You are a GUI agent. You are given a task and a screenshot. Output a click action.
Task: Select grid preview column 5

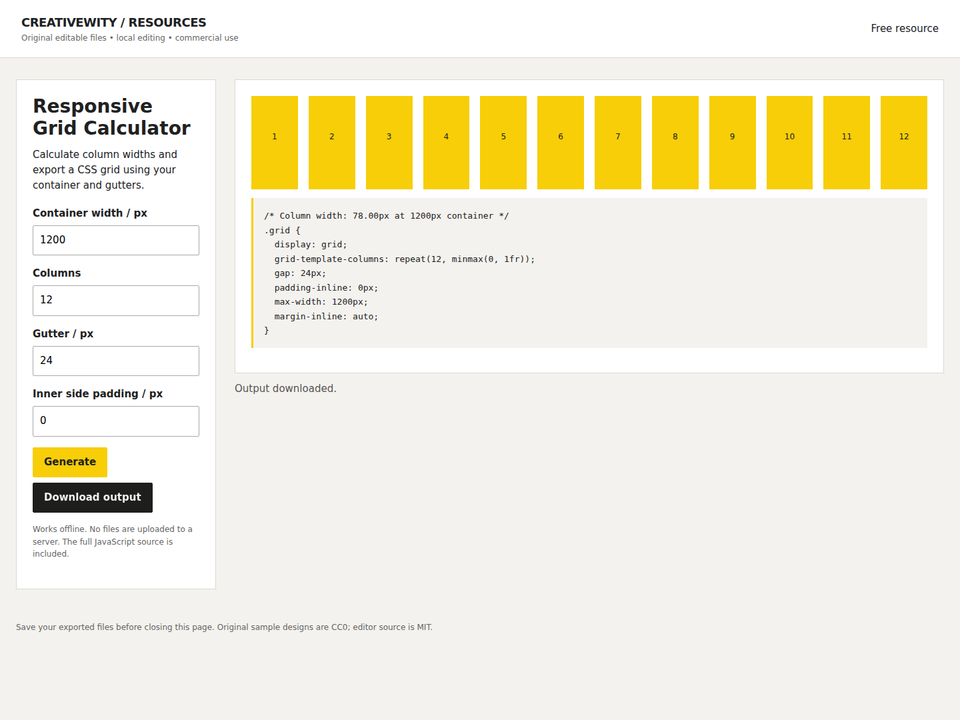(503, 142)
